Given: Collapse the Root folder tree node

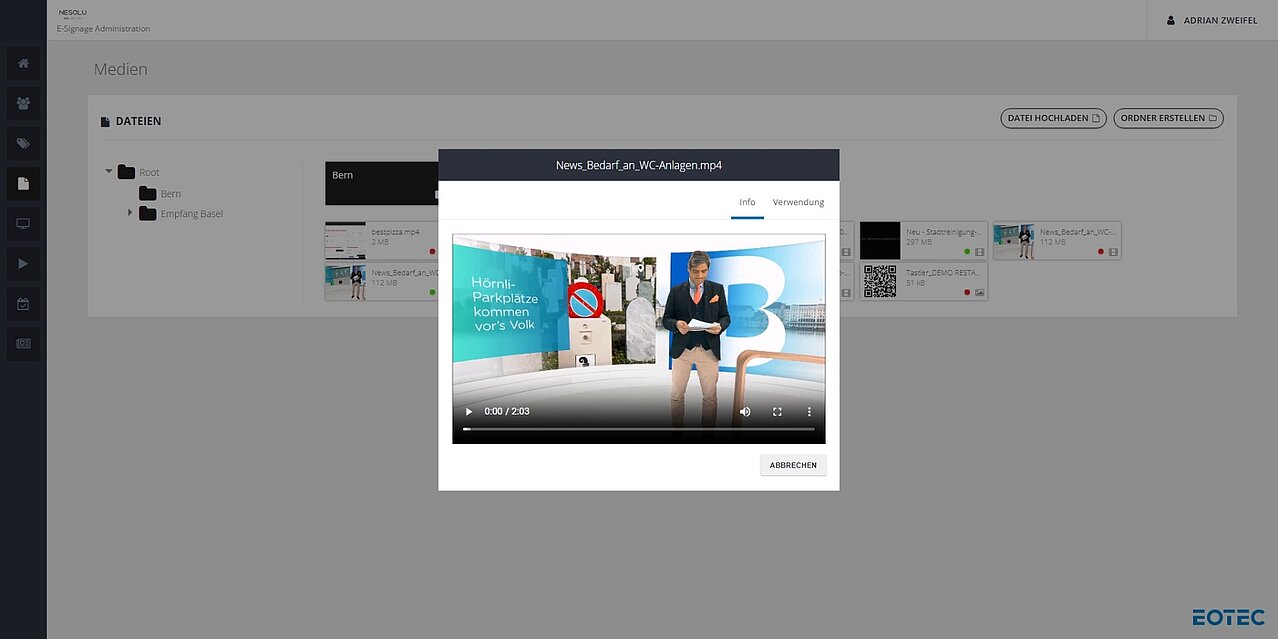Looking at the screenshot, I should [109, 172].
